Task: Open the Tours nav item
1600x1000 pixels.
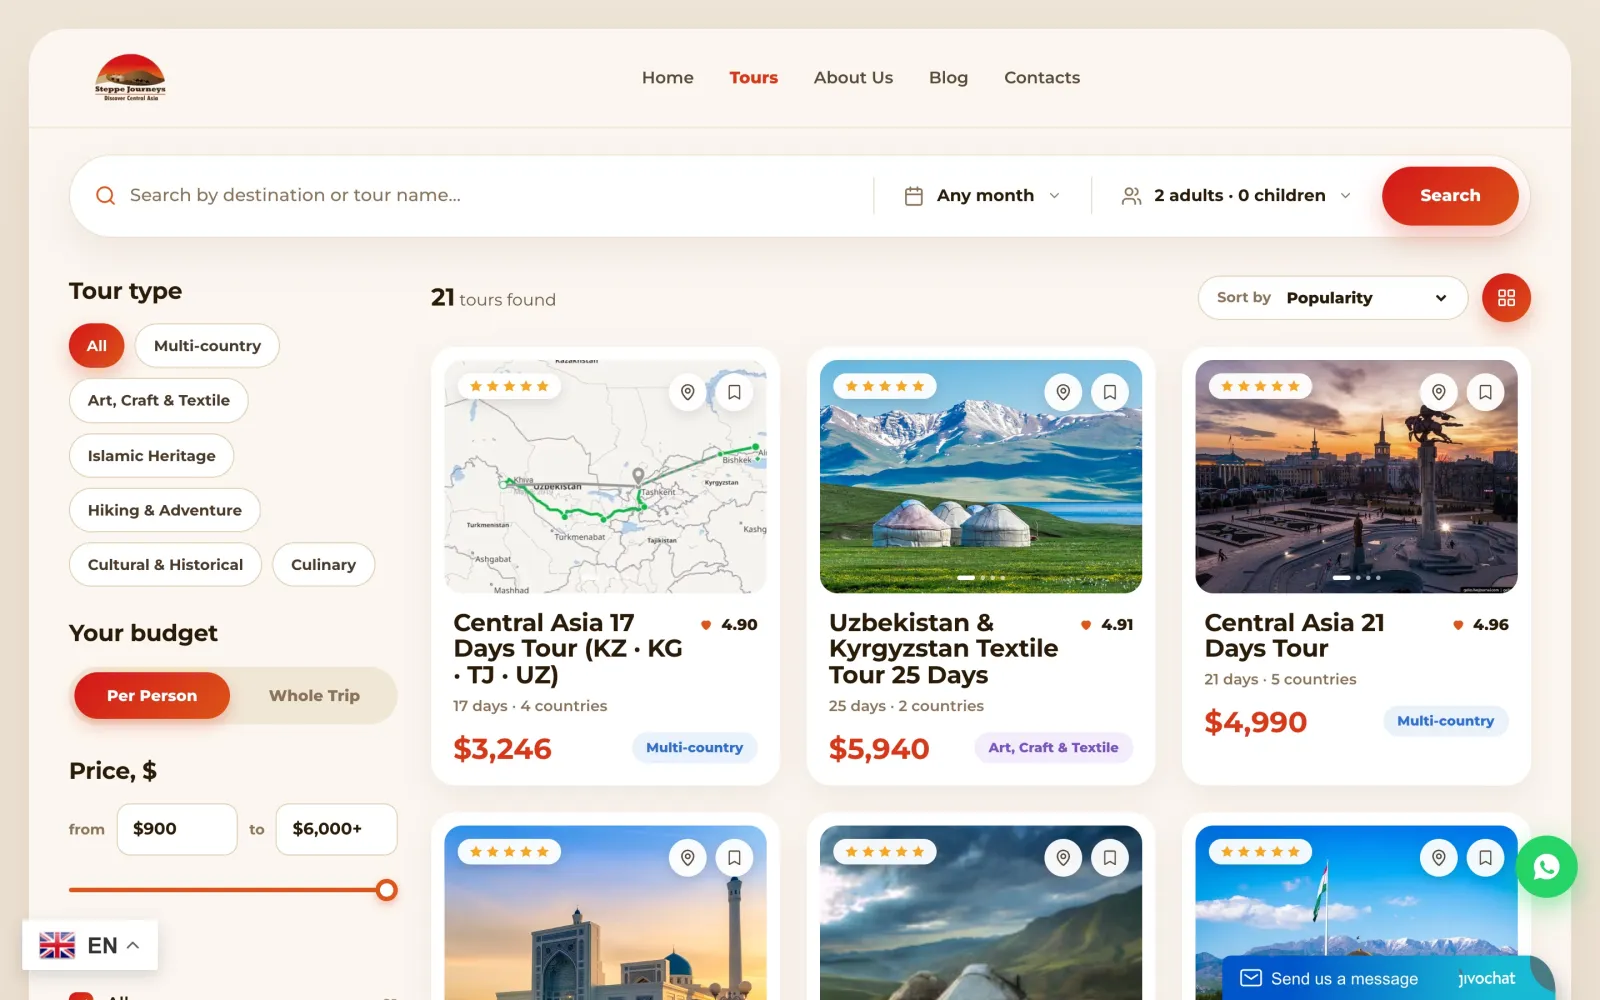Action: pyautogui.click(x=754, y=78)
